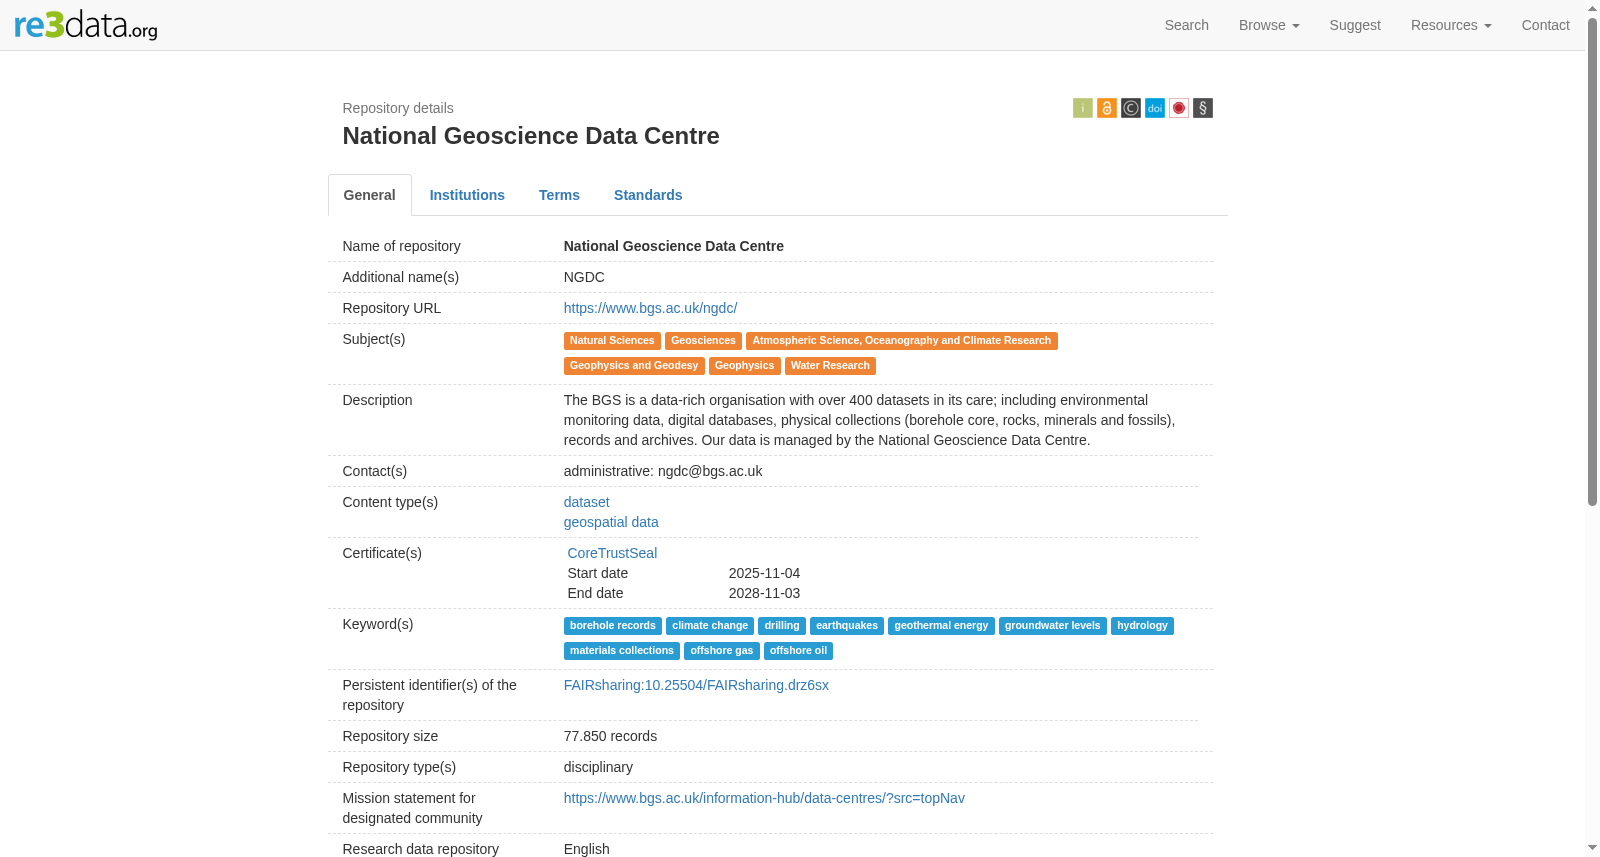Click the orange open access padlock icon
This screenshot has height=857, width=1600.
click(x=1107, y=108)
